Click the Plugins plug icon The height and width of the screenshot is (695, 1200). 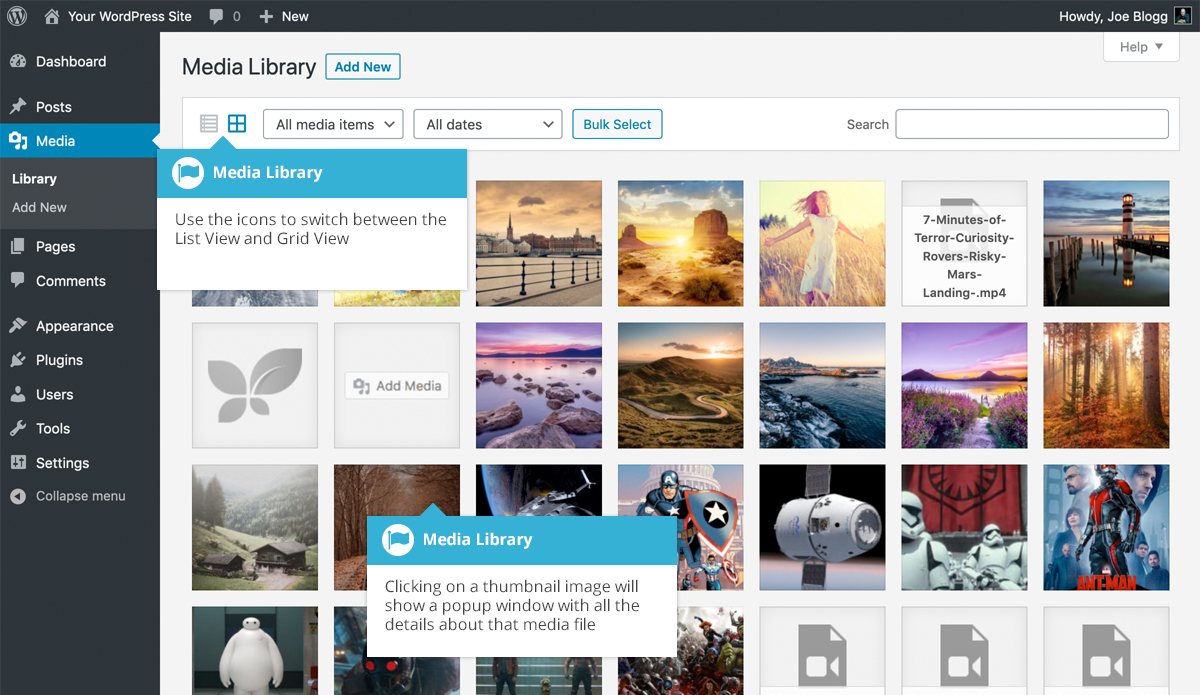coord(18,360)
